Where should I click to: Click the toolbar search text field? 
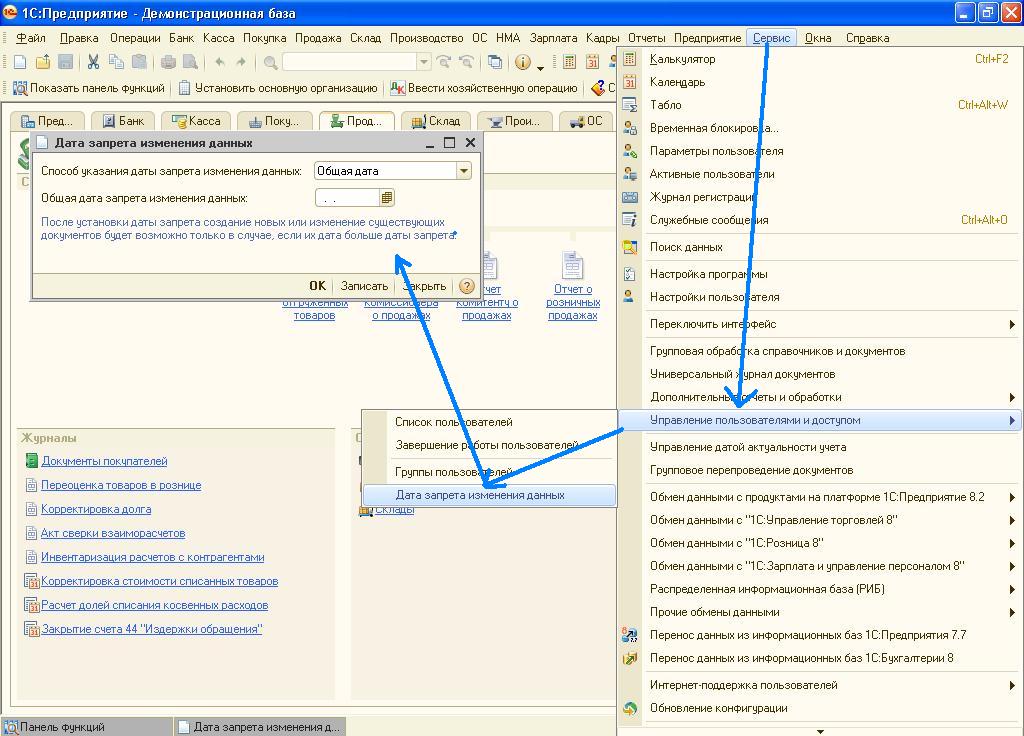pos(349,62)
